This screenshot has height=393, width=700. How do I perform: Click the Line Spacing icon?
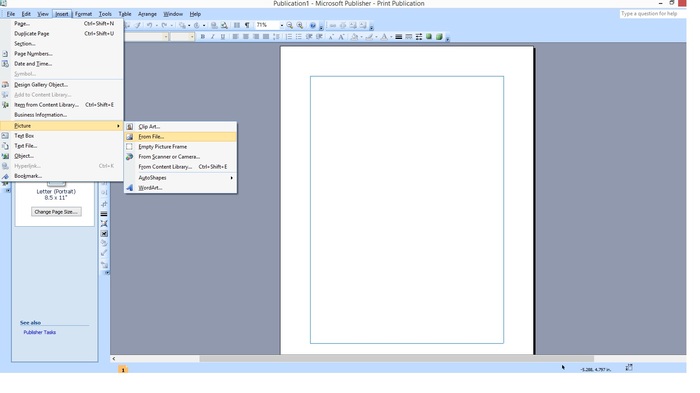[276, 37]
